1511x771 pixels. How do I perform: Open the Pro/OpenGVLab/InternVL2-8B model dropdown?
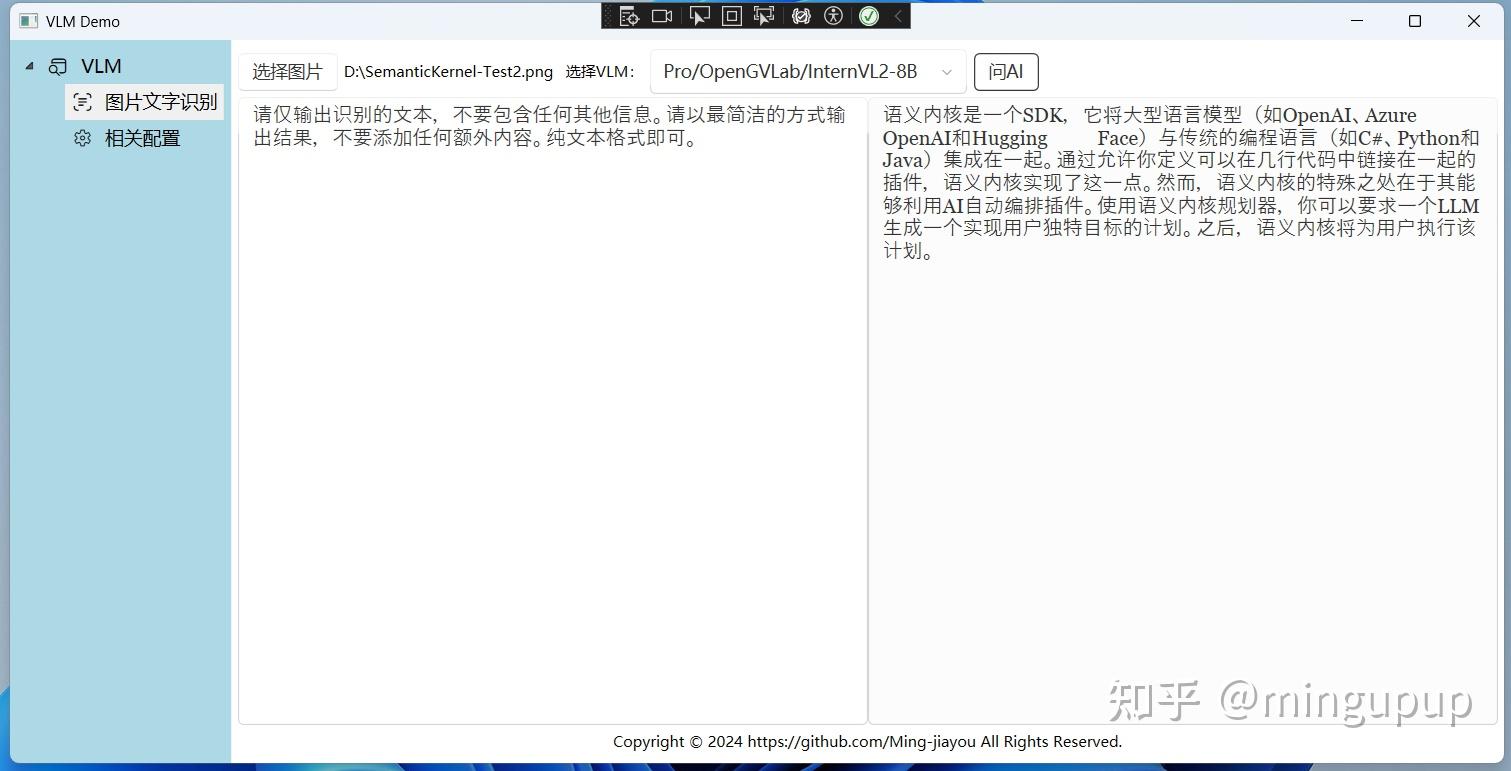point(808,71)
